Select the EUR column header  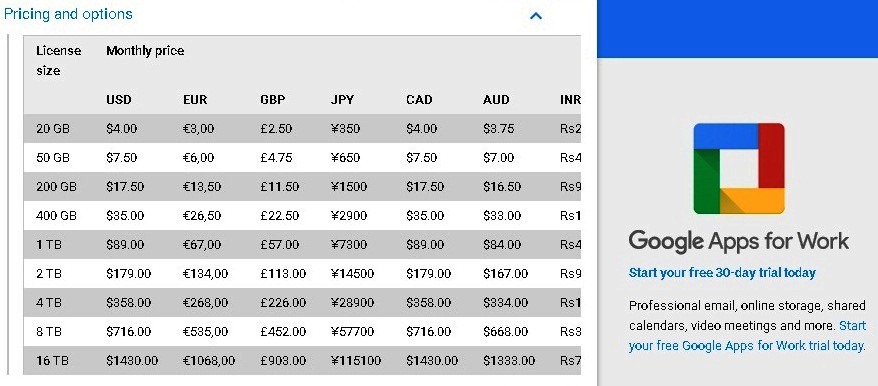point(195,100)
